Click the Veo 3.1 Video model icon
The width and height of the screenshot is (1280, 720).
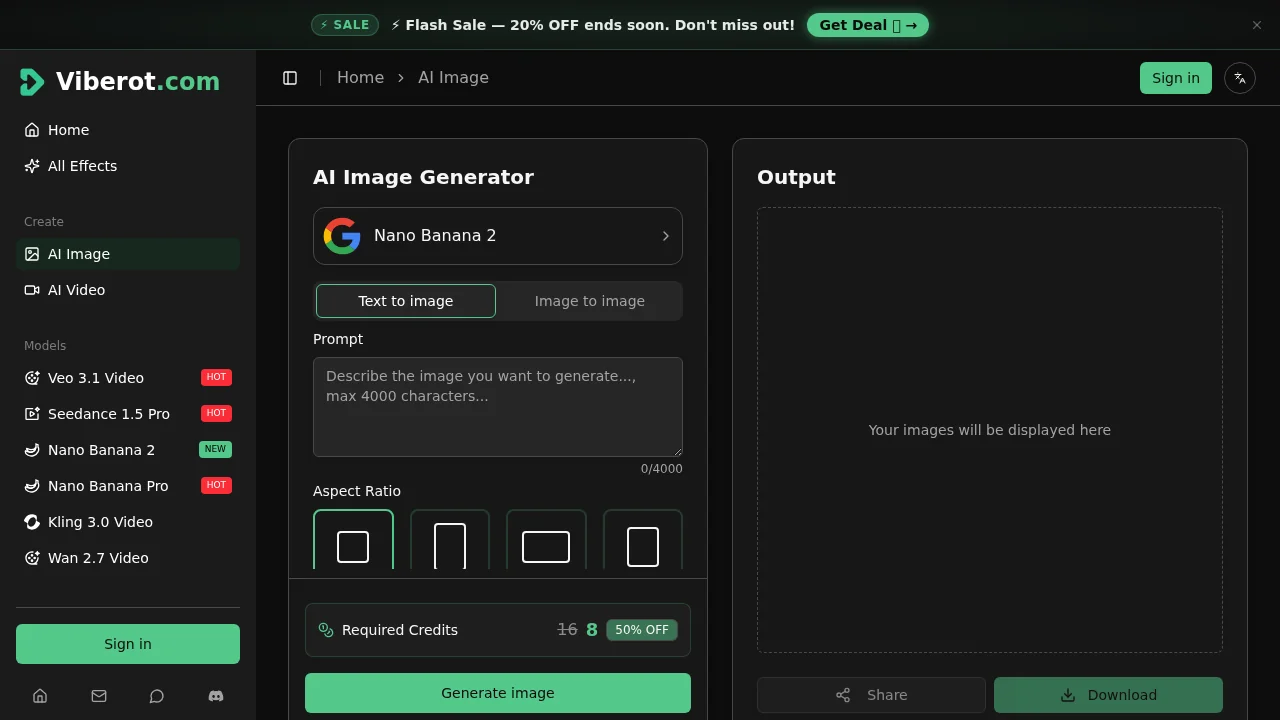pos(30,378)
